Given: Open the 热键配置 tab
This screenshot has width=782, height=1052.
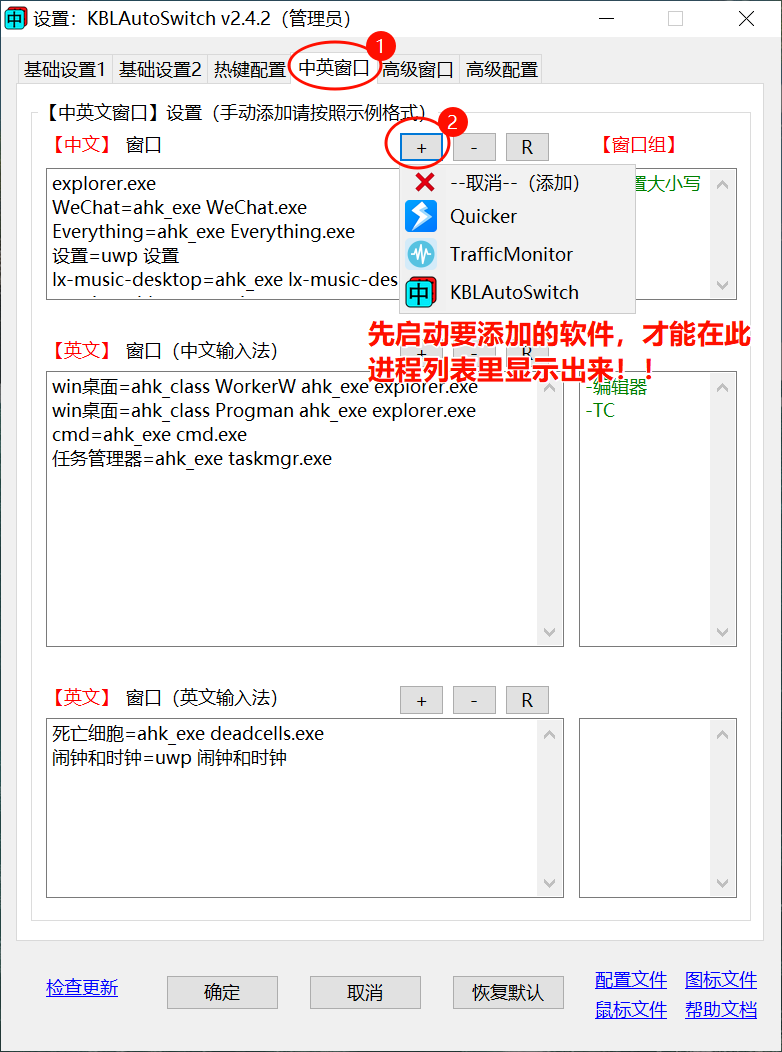Looking at the screenshot, I should click(x=249, y=69).
